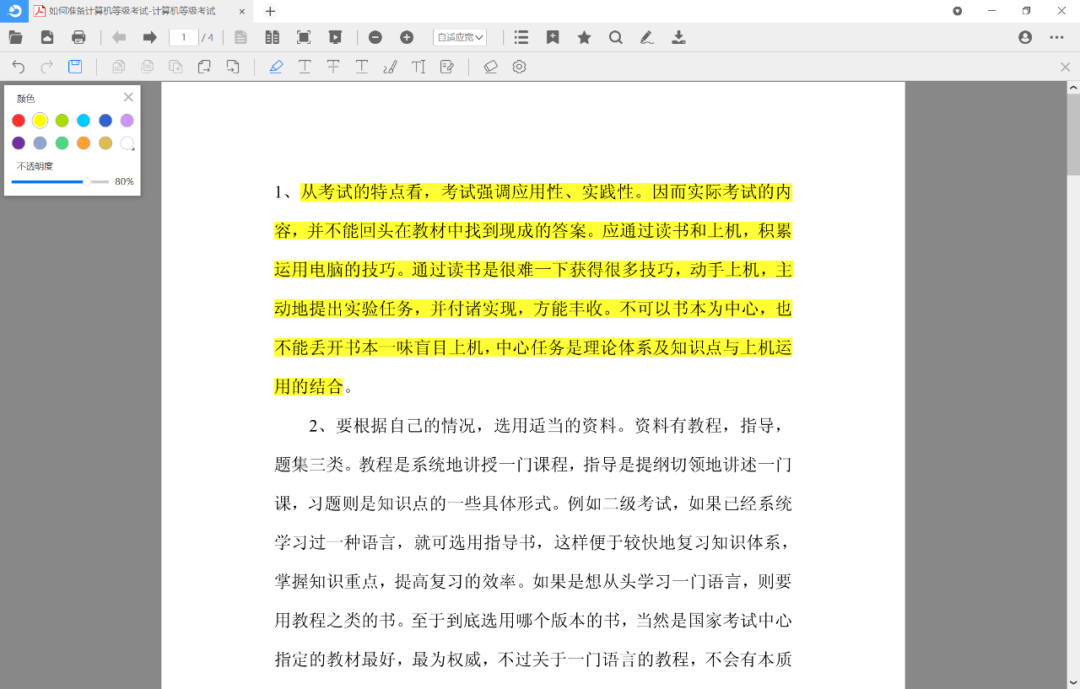The width and height of the screenshot is (1080, 689).
Task: Open the document outline panel
Action: [521, 37]
